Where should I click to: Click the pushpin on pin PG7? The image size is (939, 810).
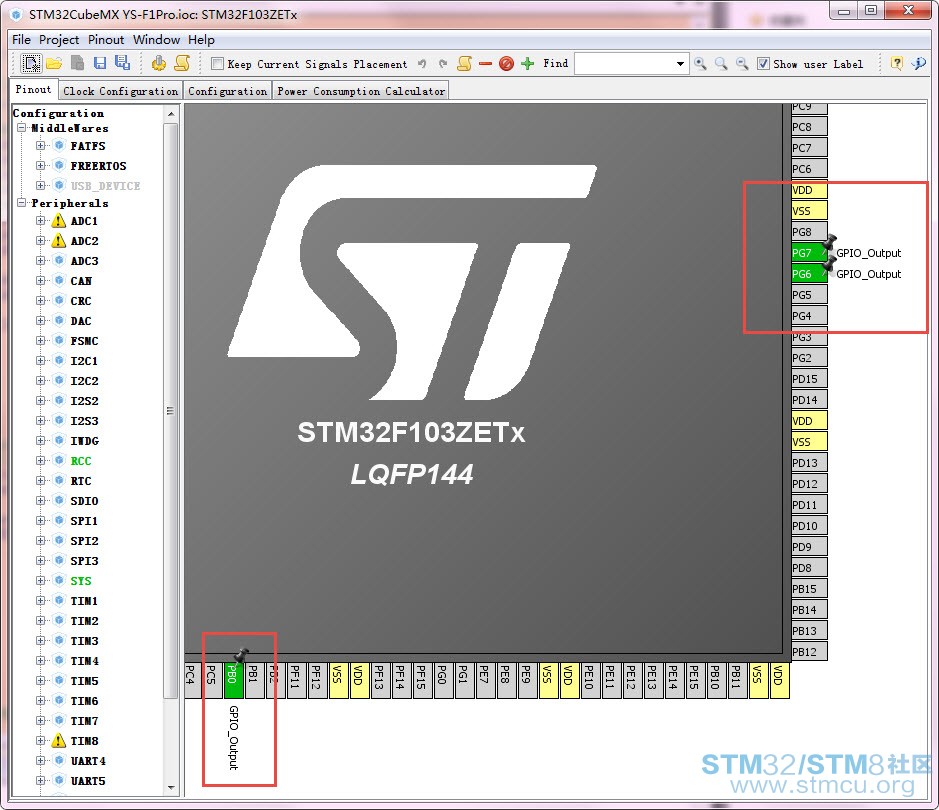[829, 242]
